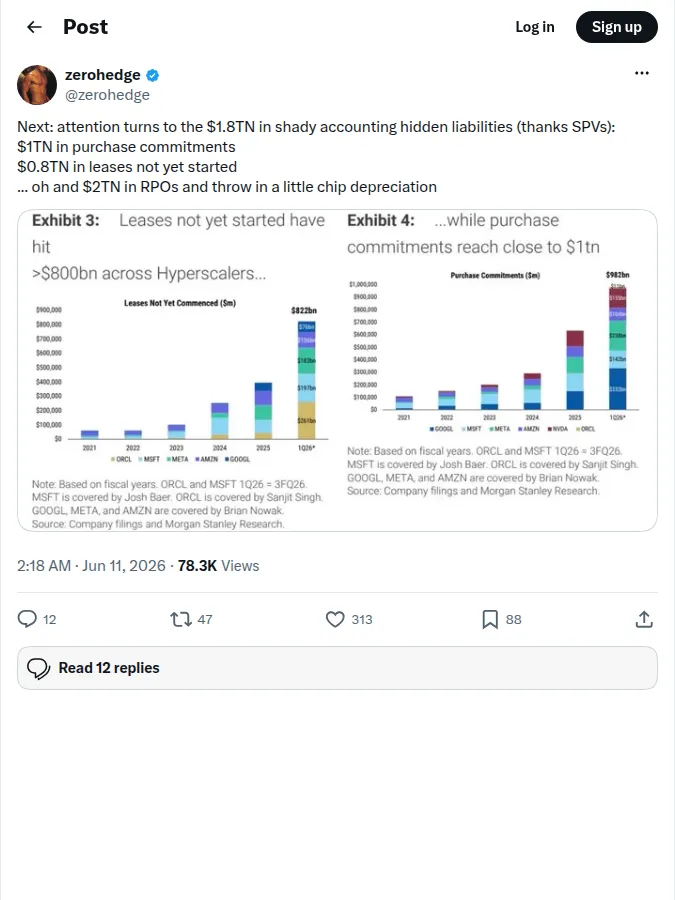Open the Exhibit 3 leases chart image
Image resolution: width=675 pixels, height=900 pixels.
[x=177, y=371]
